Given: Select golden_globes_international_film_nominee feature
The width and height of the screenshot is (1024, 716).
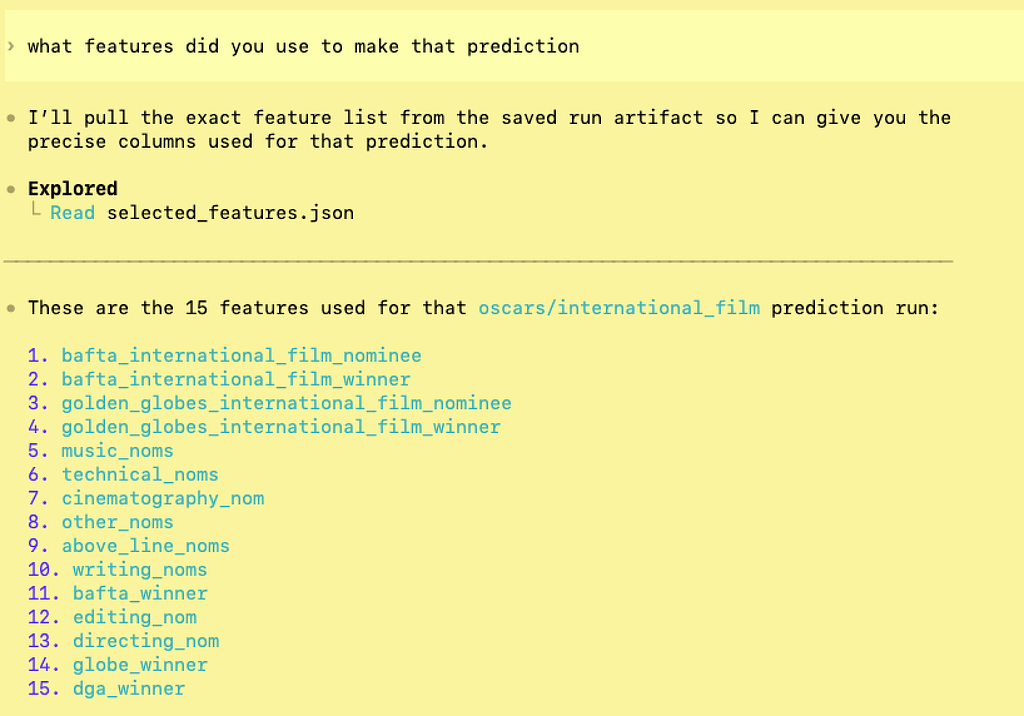Looking at the screenshot, I should pyautogui.click(x=287, y=403).
